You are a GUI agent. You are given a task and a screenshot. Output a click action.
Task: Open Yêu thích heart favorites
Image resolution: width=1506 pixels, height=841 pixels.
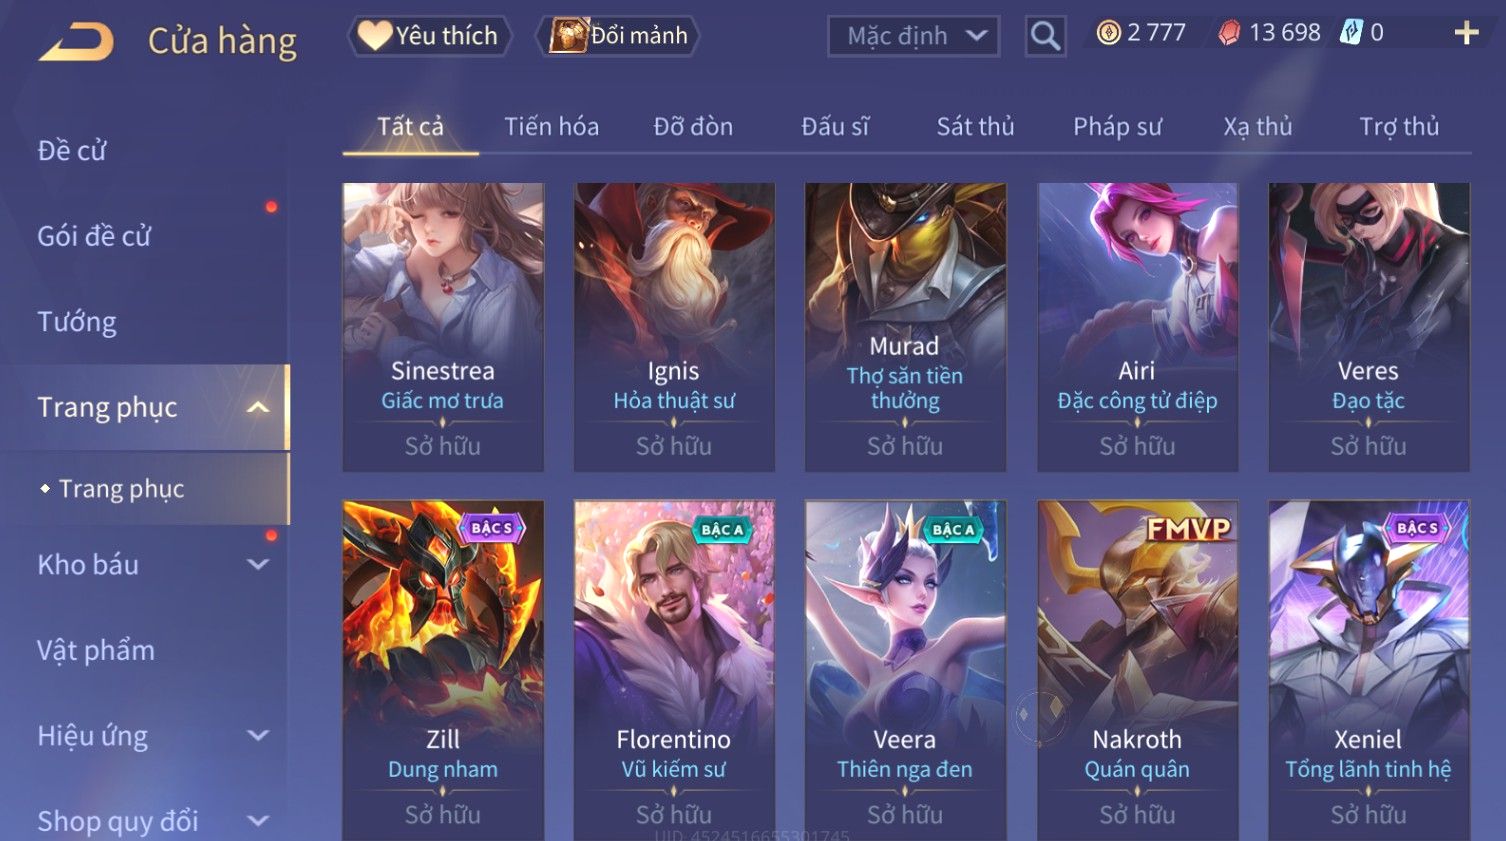pos(429,36)
